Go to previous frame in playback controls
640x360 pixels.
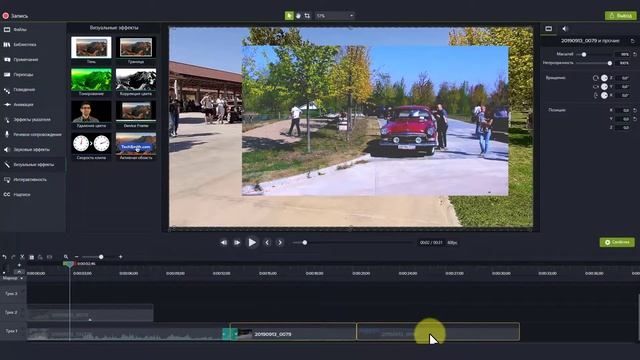pos(224,242)
